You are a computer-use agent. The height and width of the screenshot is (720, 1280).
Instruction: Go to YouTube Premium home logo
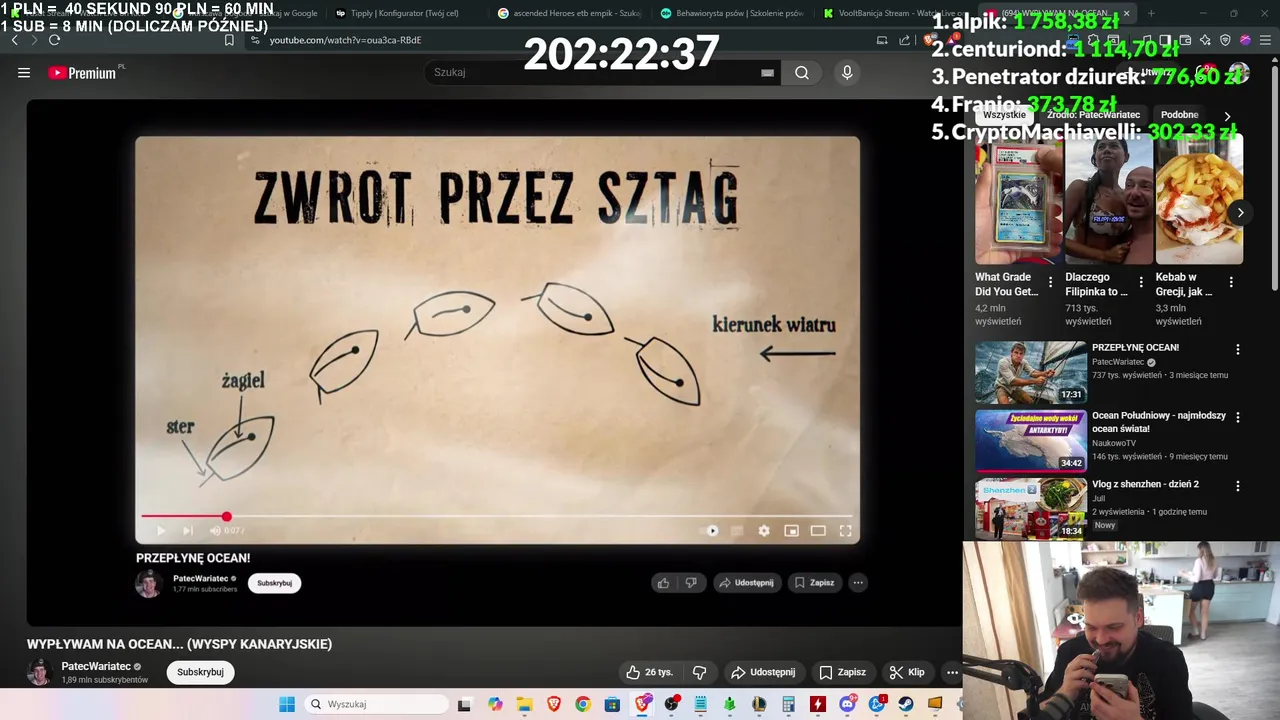click(x=82, y=72)
